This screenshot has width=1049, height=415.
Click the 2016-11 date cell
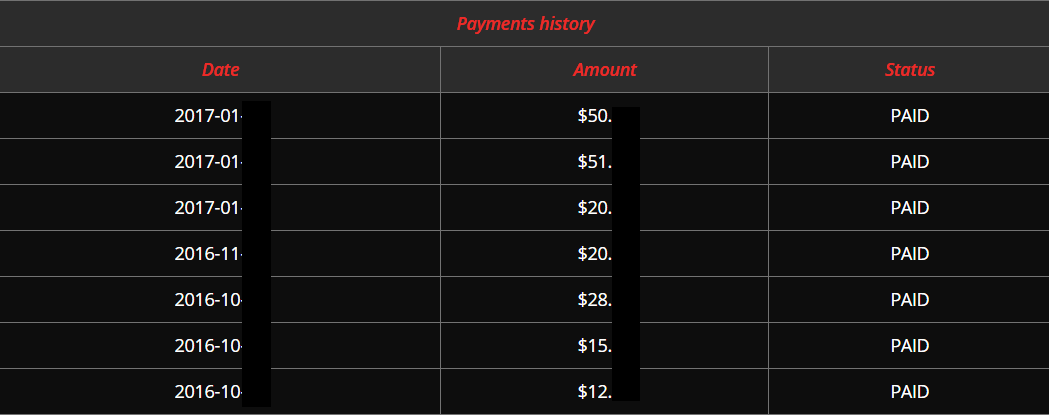(220, 254)
